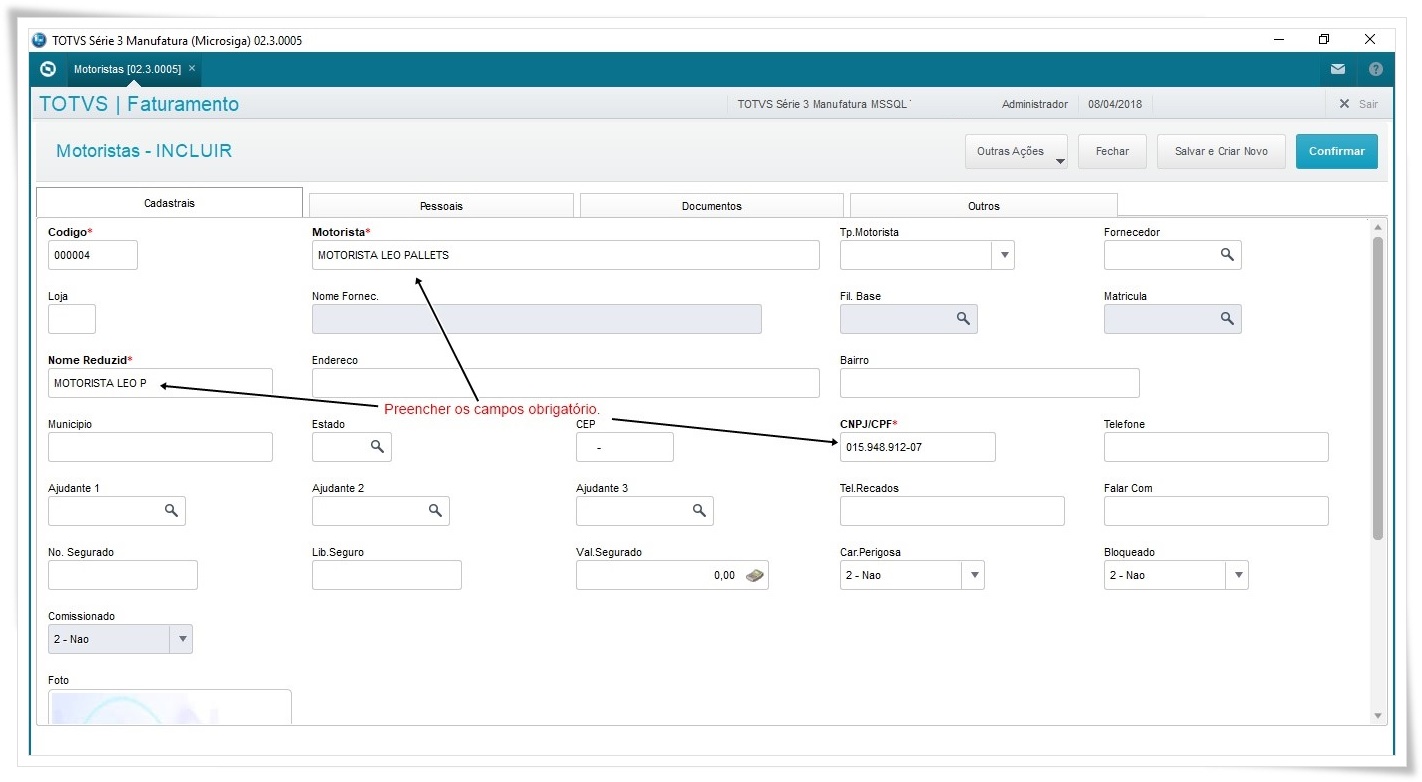This screenshot has height=782, width=1422.
Task: Search Matricula with the magnifier icon
Action: click(1227, 319)
